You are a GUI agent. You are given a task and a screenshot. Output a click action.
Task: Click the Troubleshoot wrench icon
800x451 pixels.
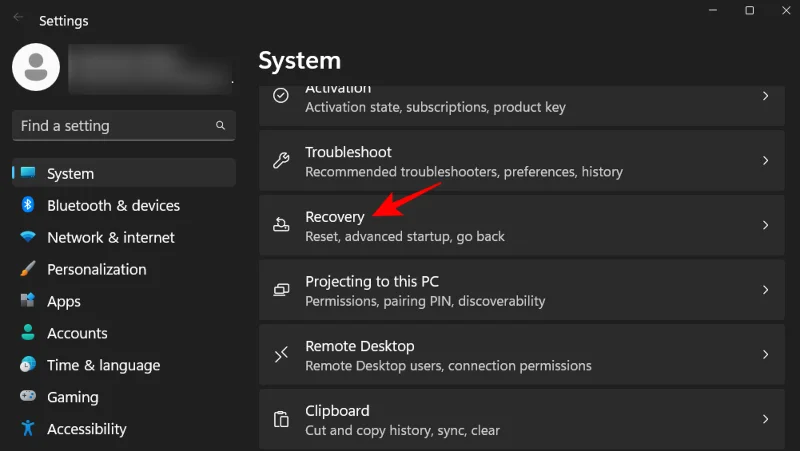point(281,160)
